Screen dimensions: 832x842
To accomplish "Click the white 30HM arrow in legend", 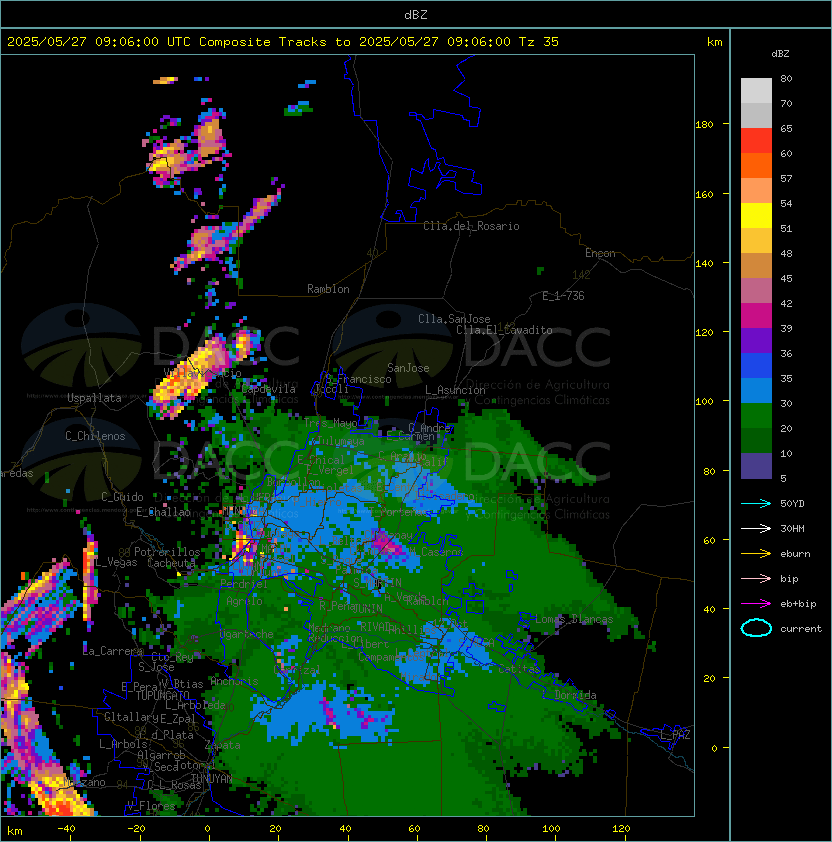I will 756,529.
